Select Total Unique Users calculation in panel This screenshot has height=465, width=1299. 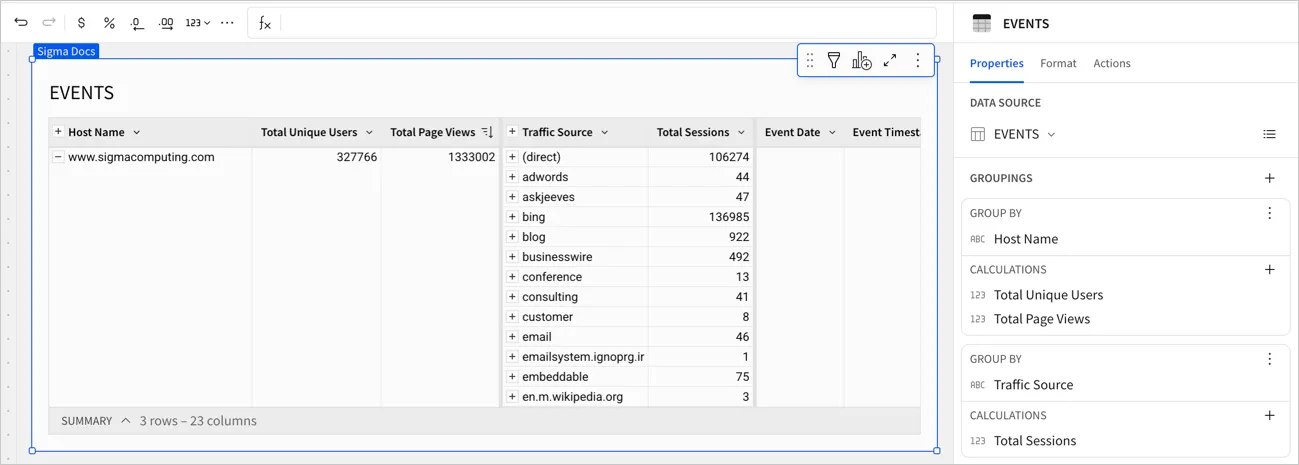pos(1048,295)
